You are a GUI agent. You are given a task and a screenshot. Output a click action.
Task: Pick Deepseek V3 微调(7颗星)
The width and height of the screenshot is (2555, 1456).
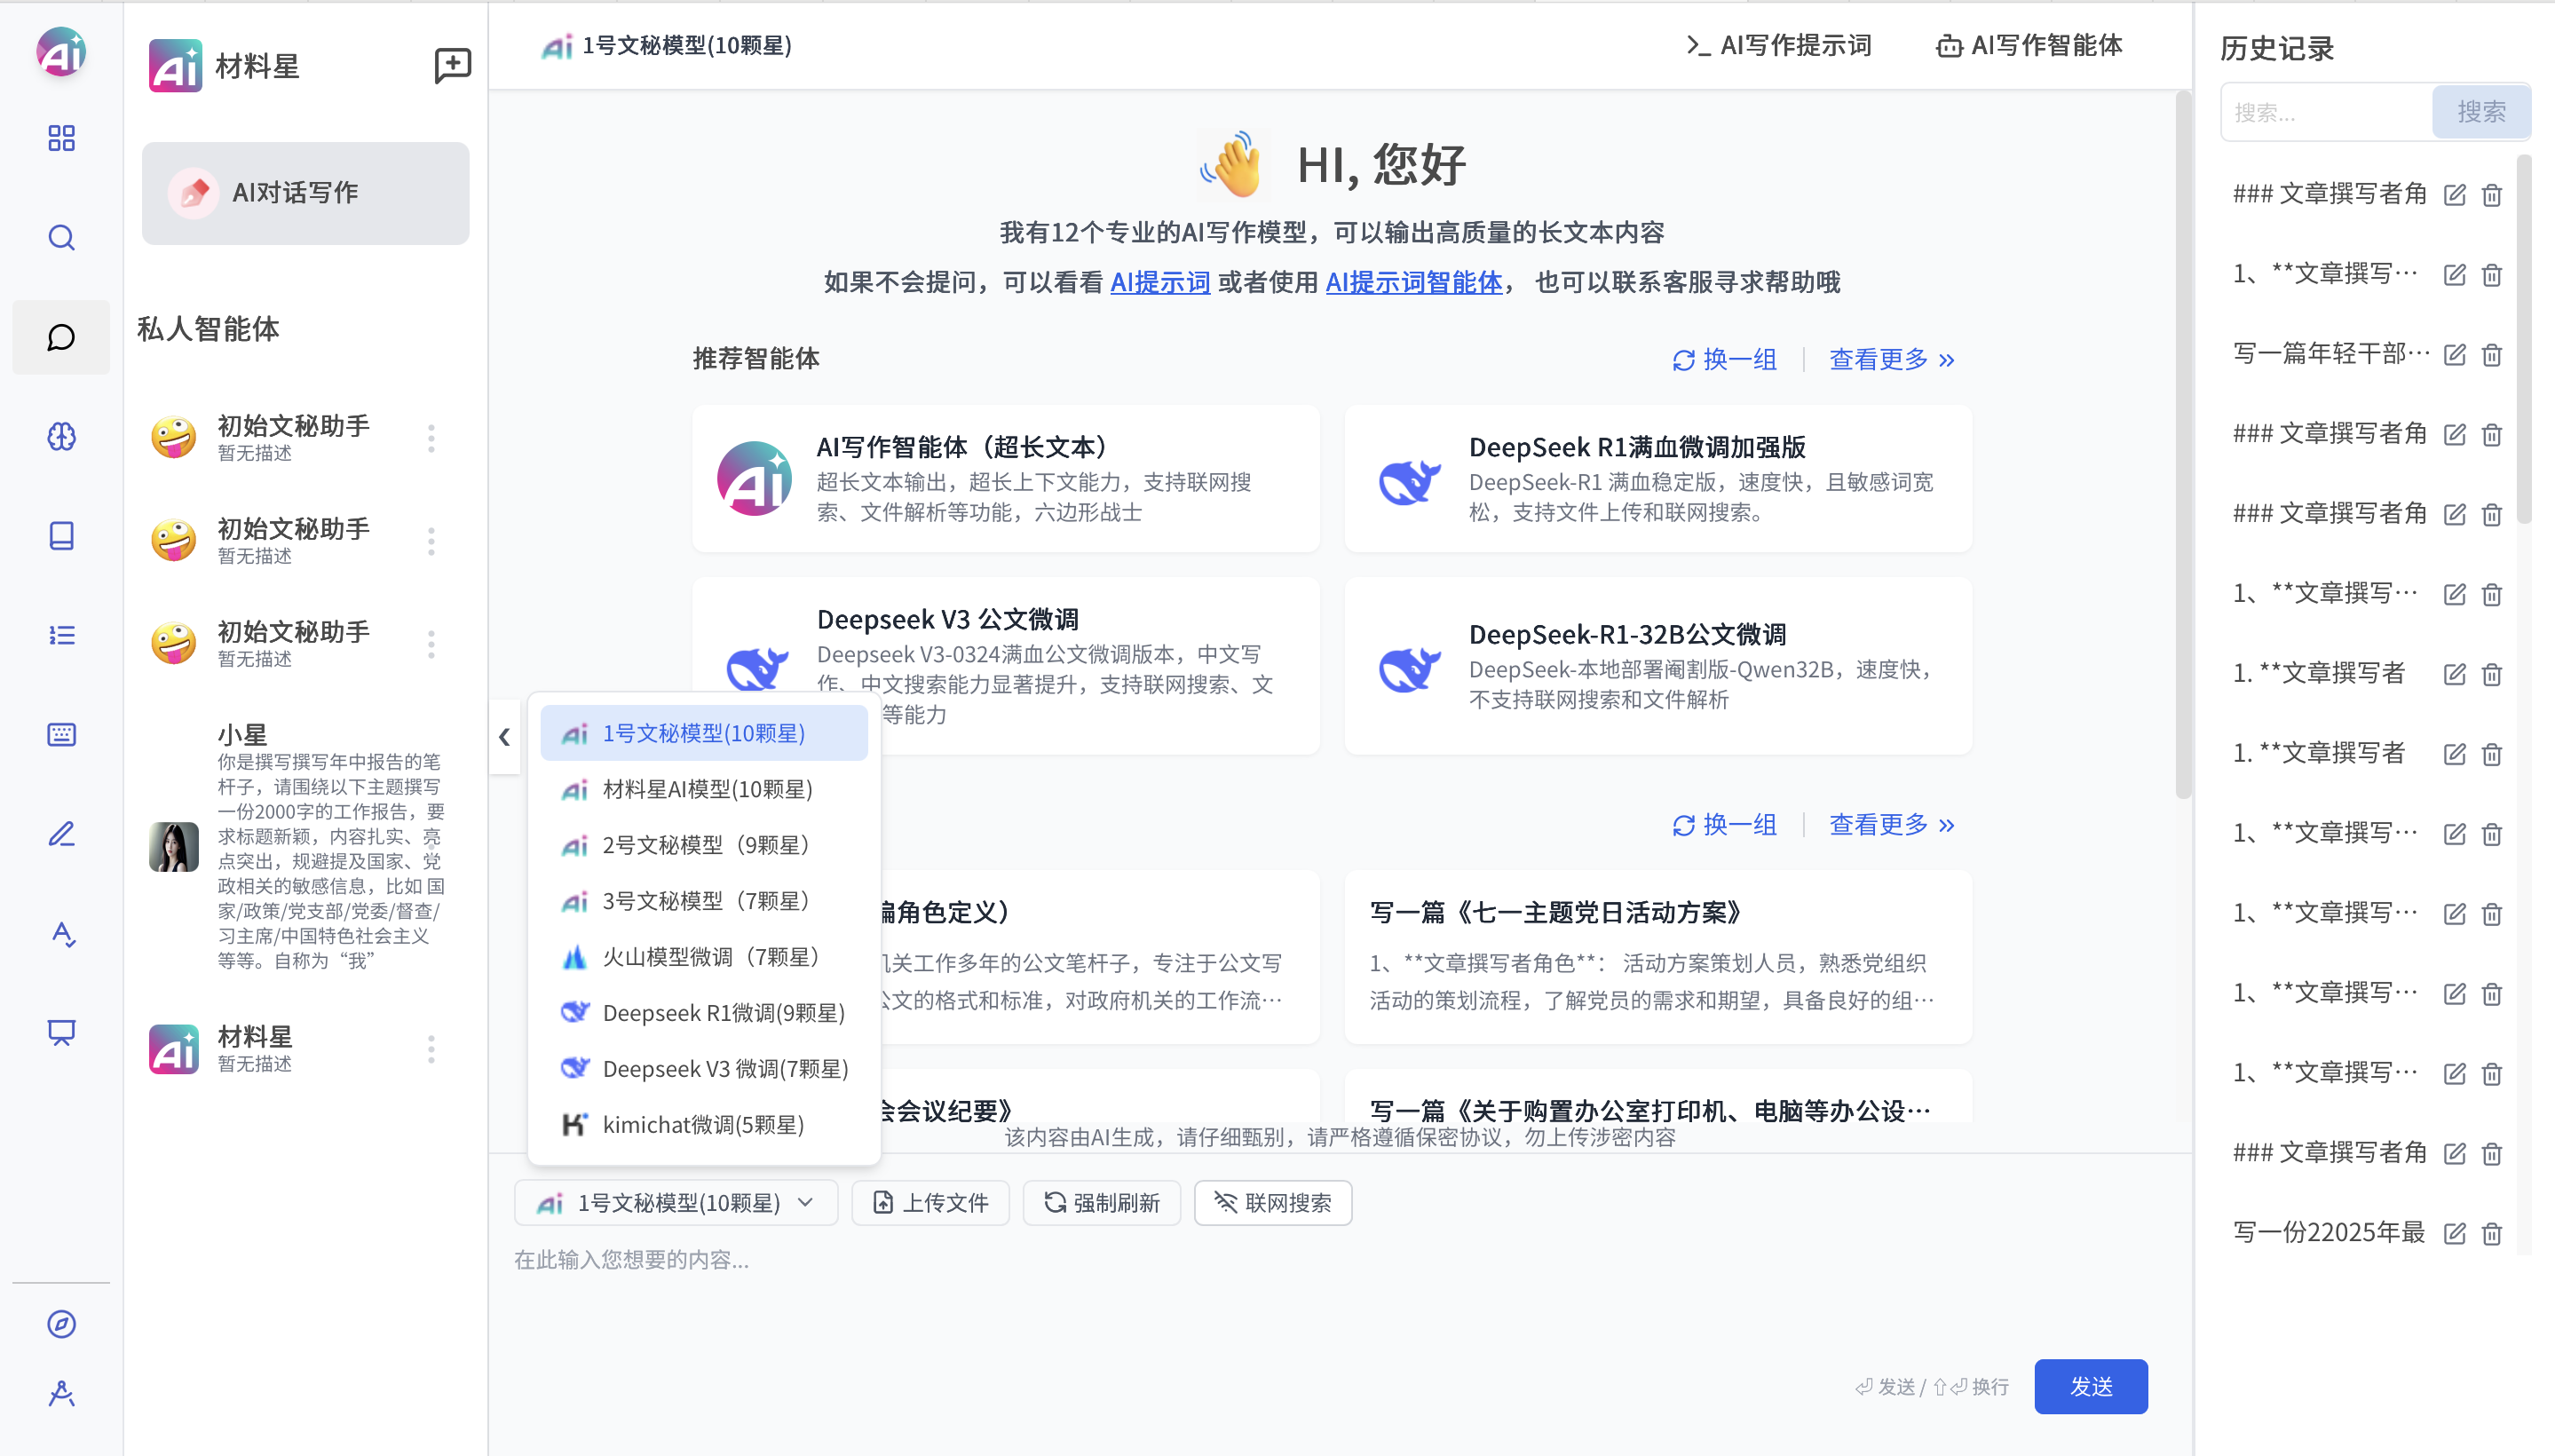[704, 1069]
